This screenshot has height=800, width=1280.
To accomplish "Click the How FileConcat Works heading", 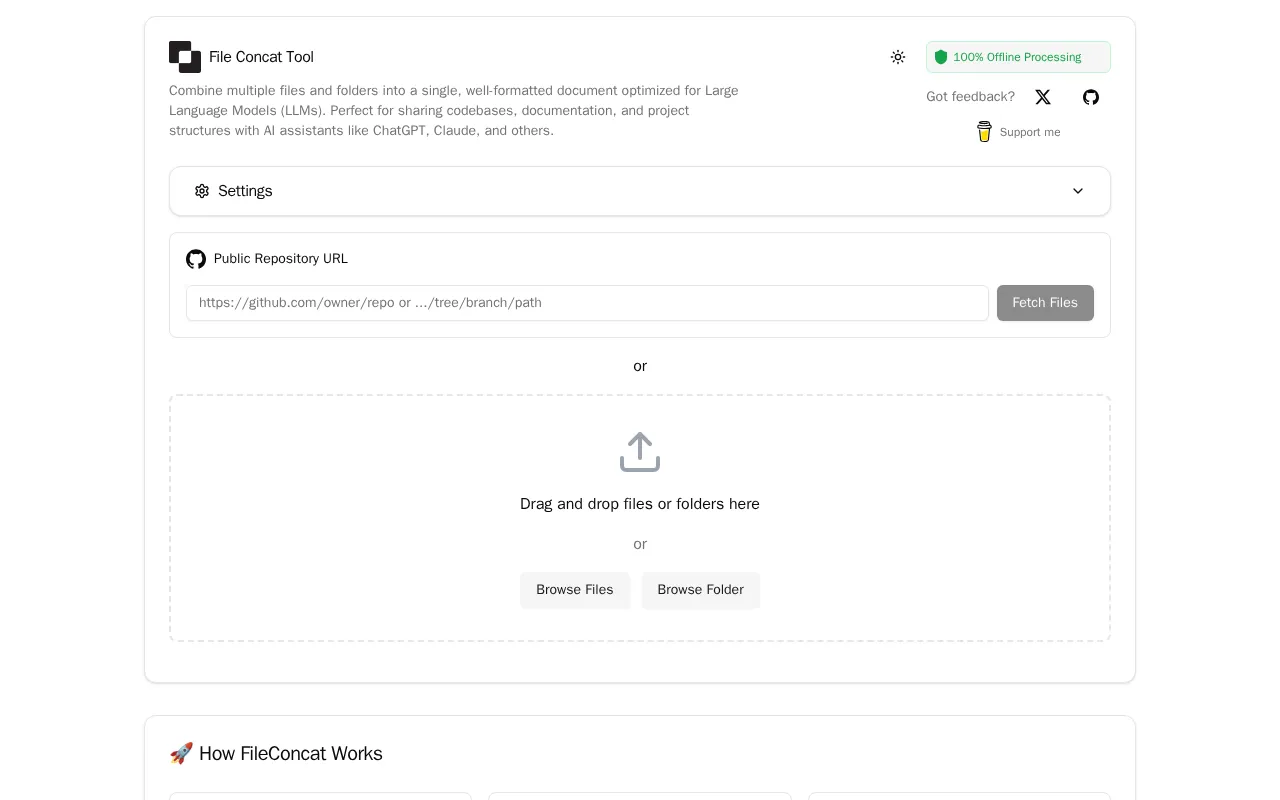I will tap(290, 754).
